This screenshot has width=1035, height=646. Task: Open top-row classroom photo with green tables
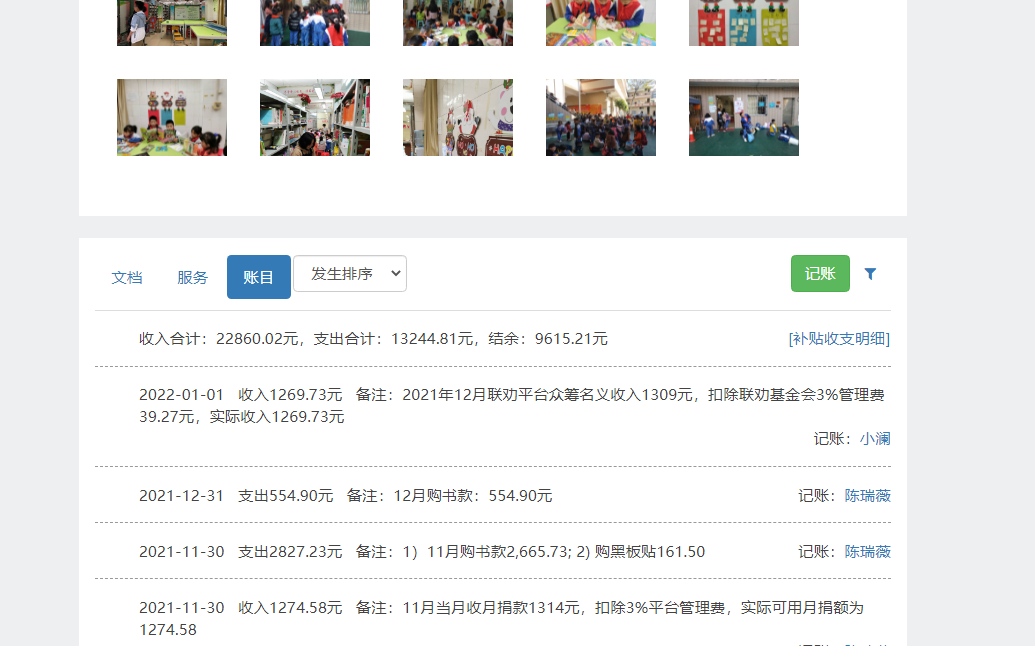tap(172, 22)
